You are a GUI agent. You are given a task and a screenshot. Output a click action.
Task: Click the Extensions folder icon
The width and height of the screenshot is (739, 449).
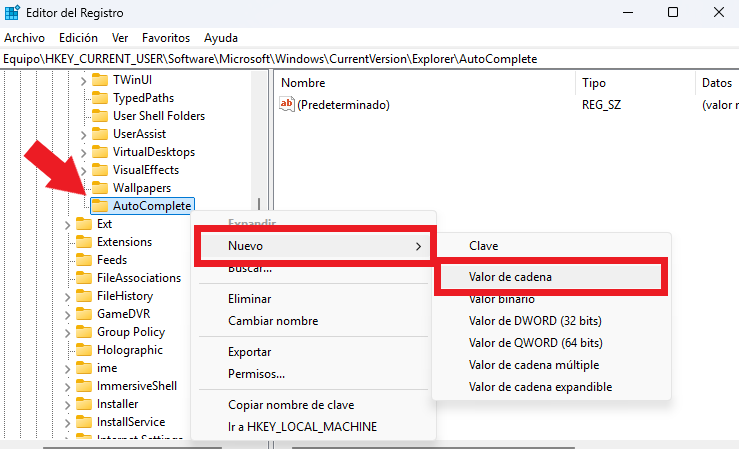(x=83, y=242)
